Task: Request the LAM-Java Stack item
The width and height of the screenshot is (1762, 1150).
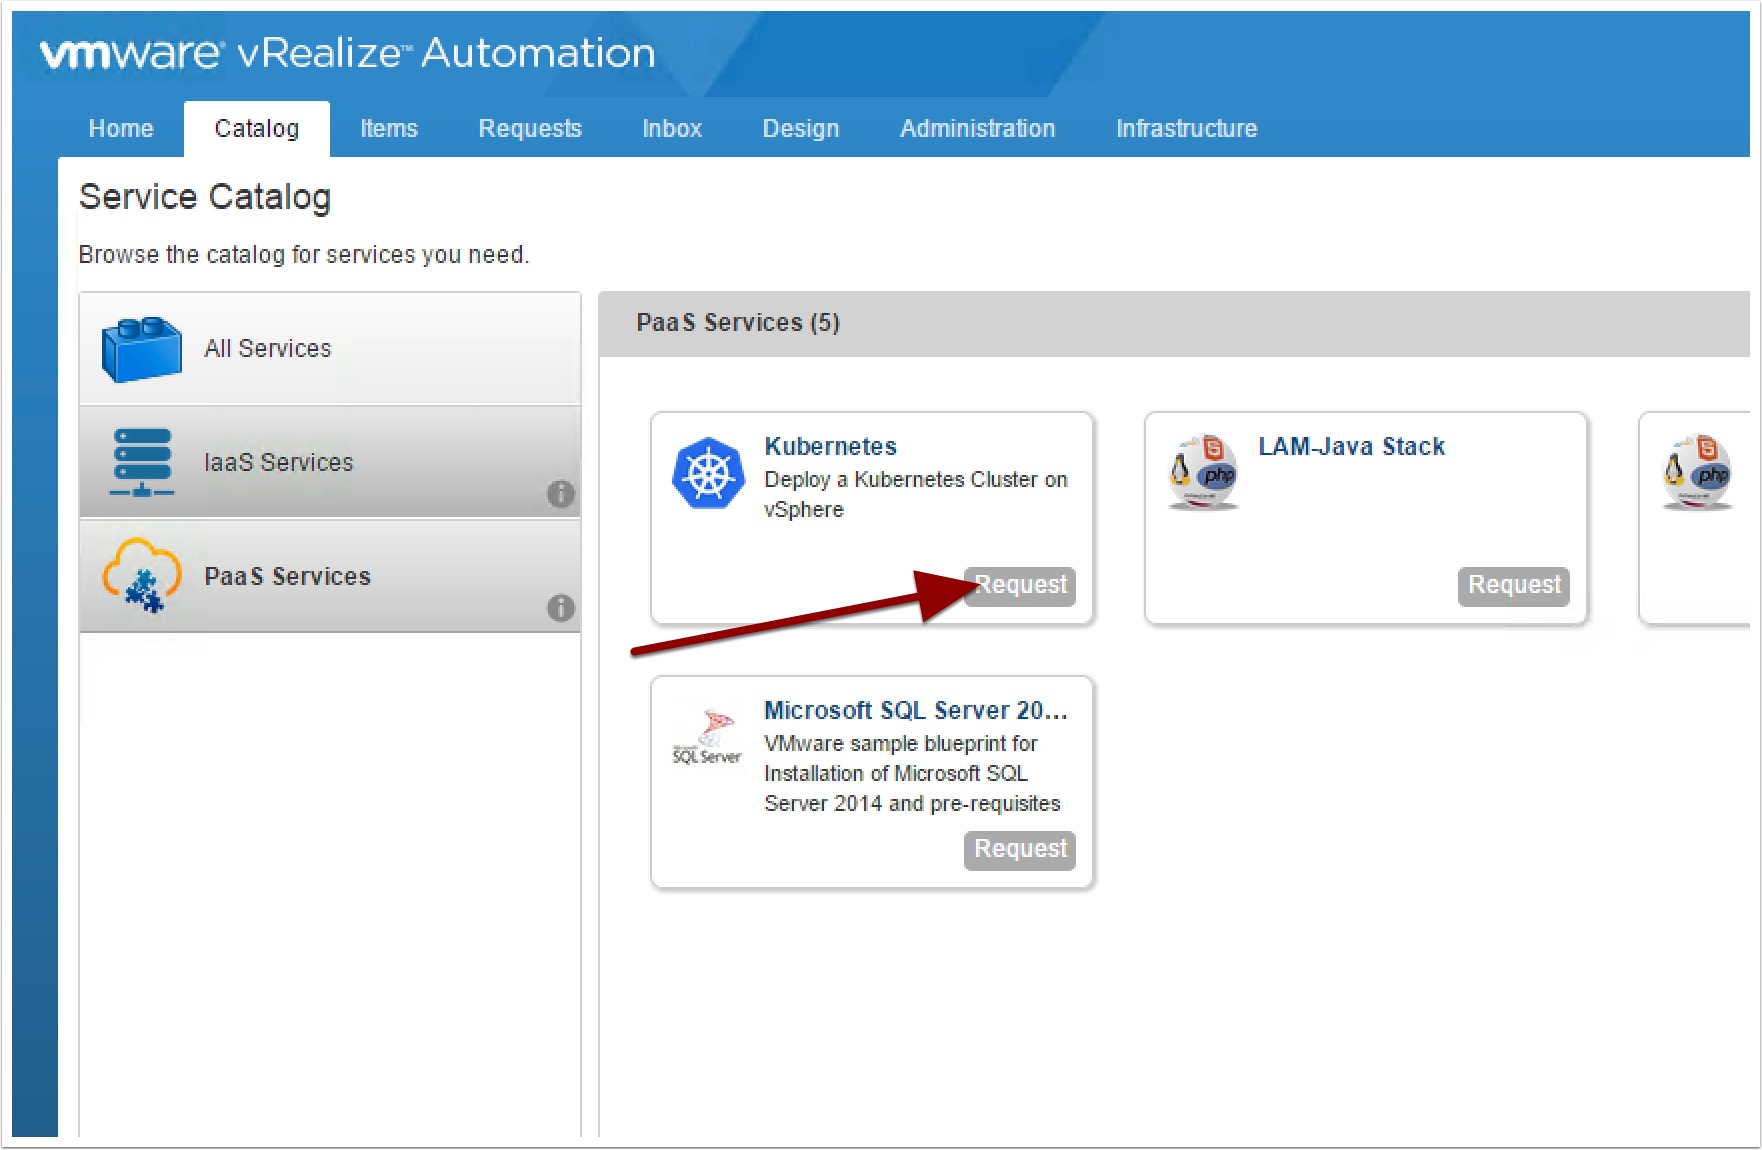Action: coord(1514,586)
